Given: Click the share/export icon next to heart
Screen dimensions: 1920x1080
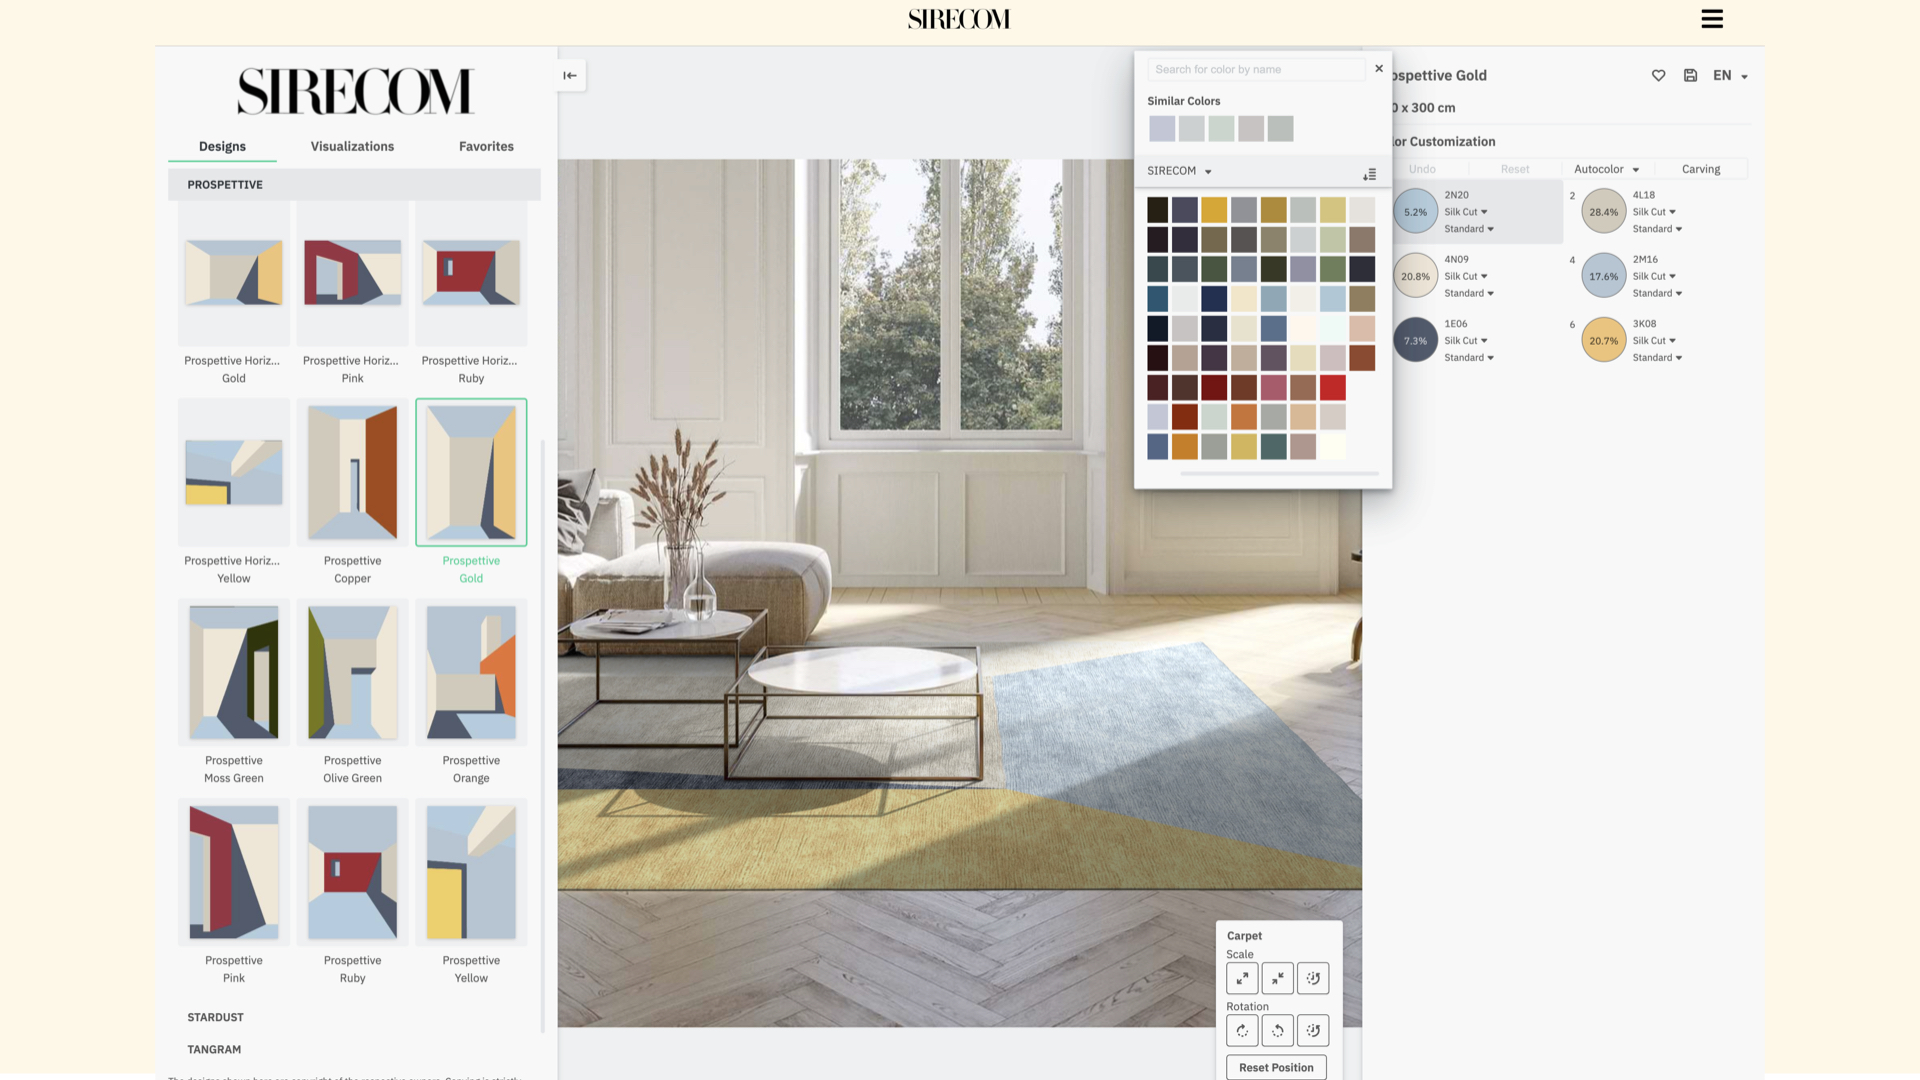Looking at the screenshot, I should point(1691,75).
